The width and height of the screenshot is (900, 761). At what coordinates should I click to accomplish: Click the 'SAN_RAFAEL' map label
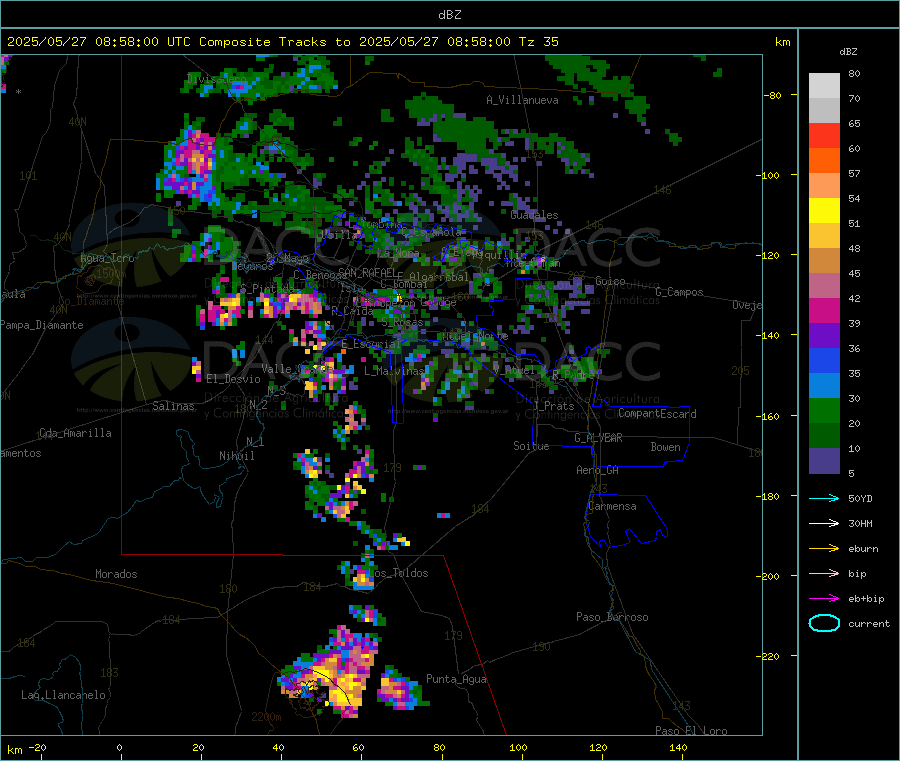click(x=367, y=272)
